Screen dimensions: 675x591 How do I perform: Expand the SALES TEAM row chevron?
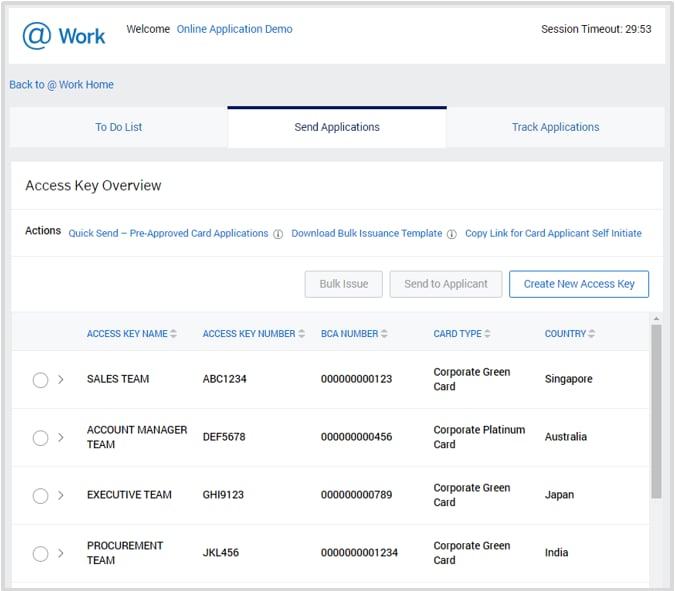pos(61,380)
